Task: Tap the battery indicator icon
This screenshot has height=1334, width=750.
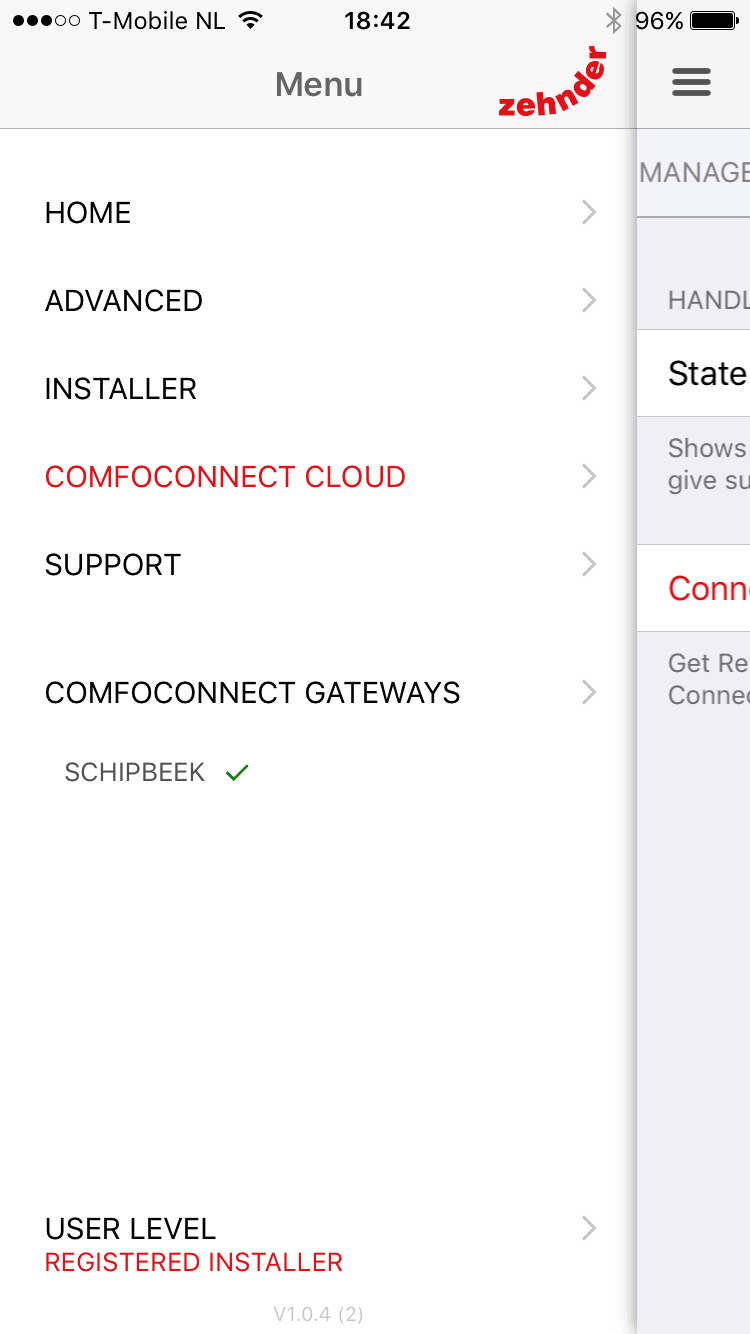Action: [713, 21]
